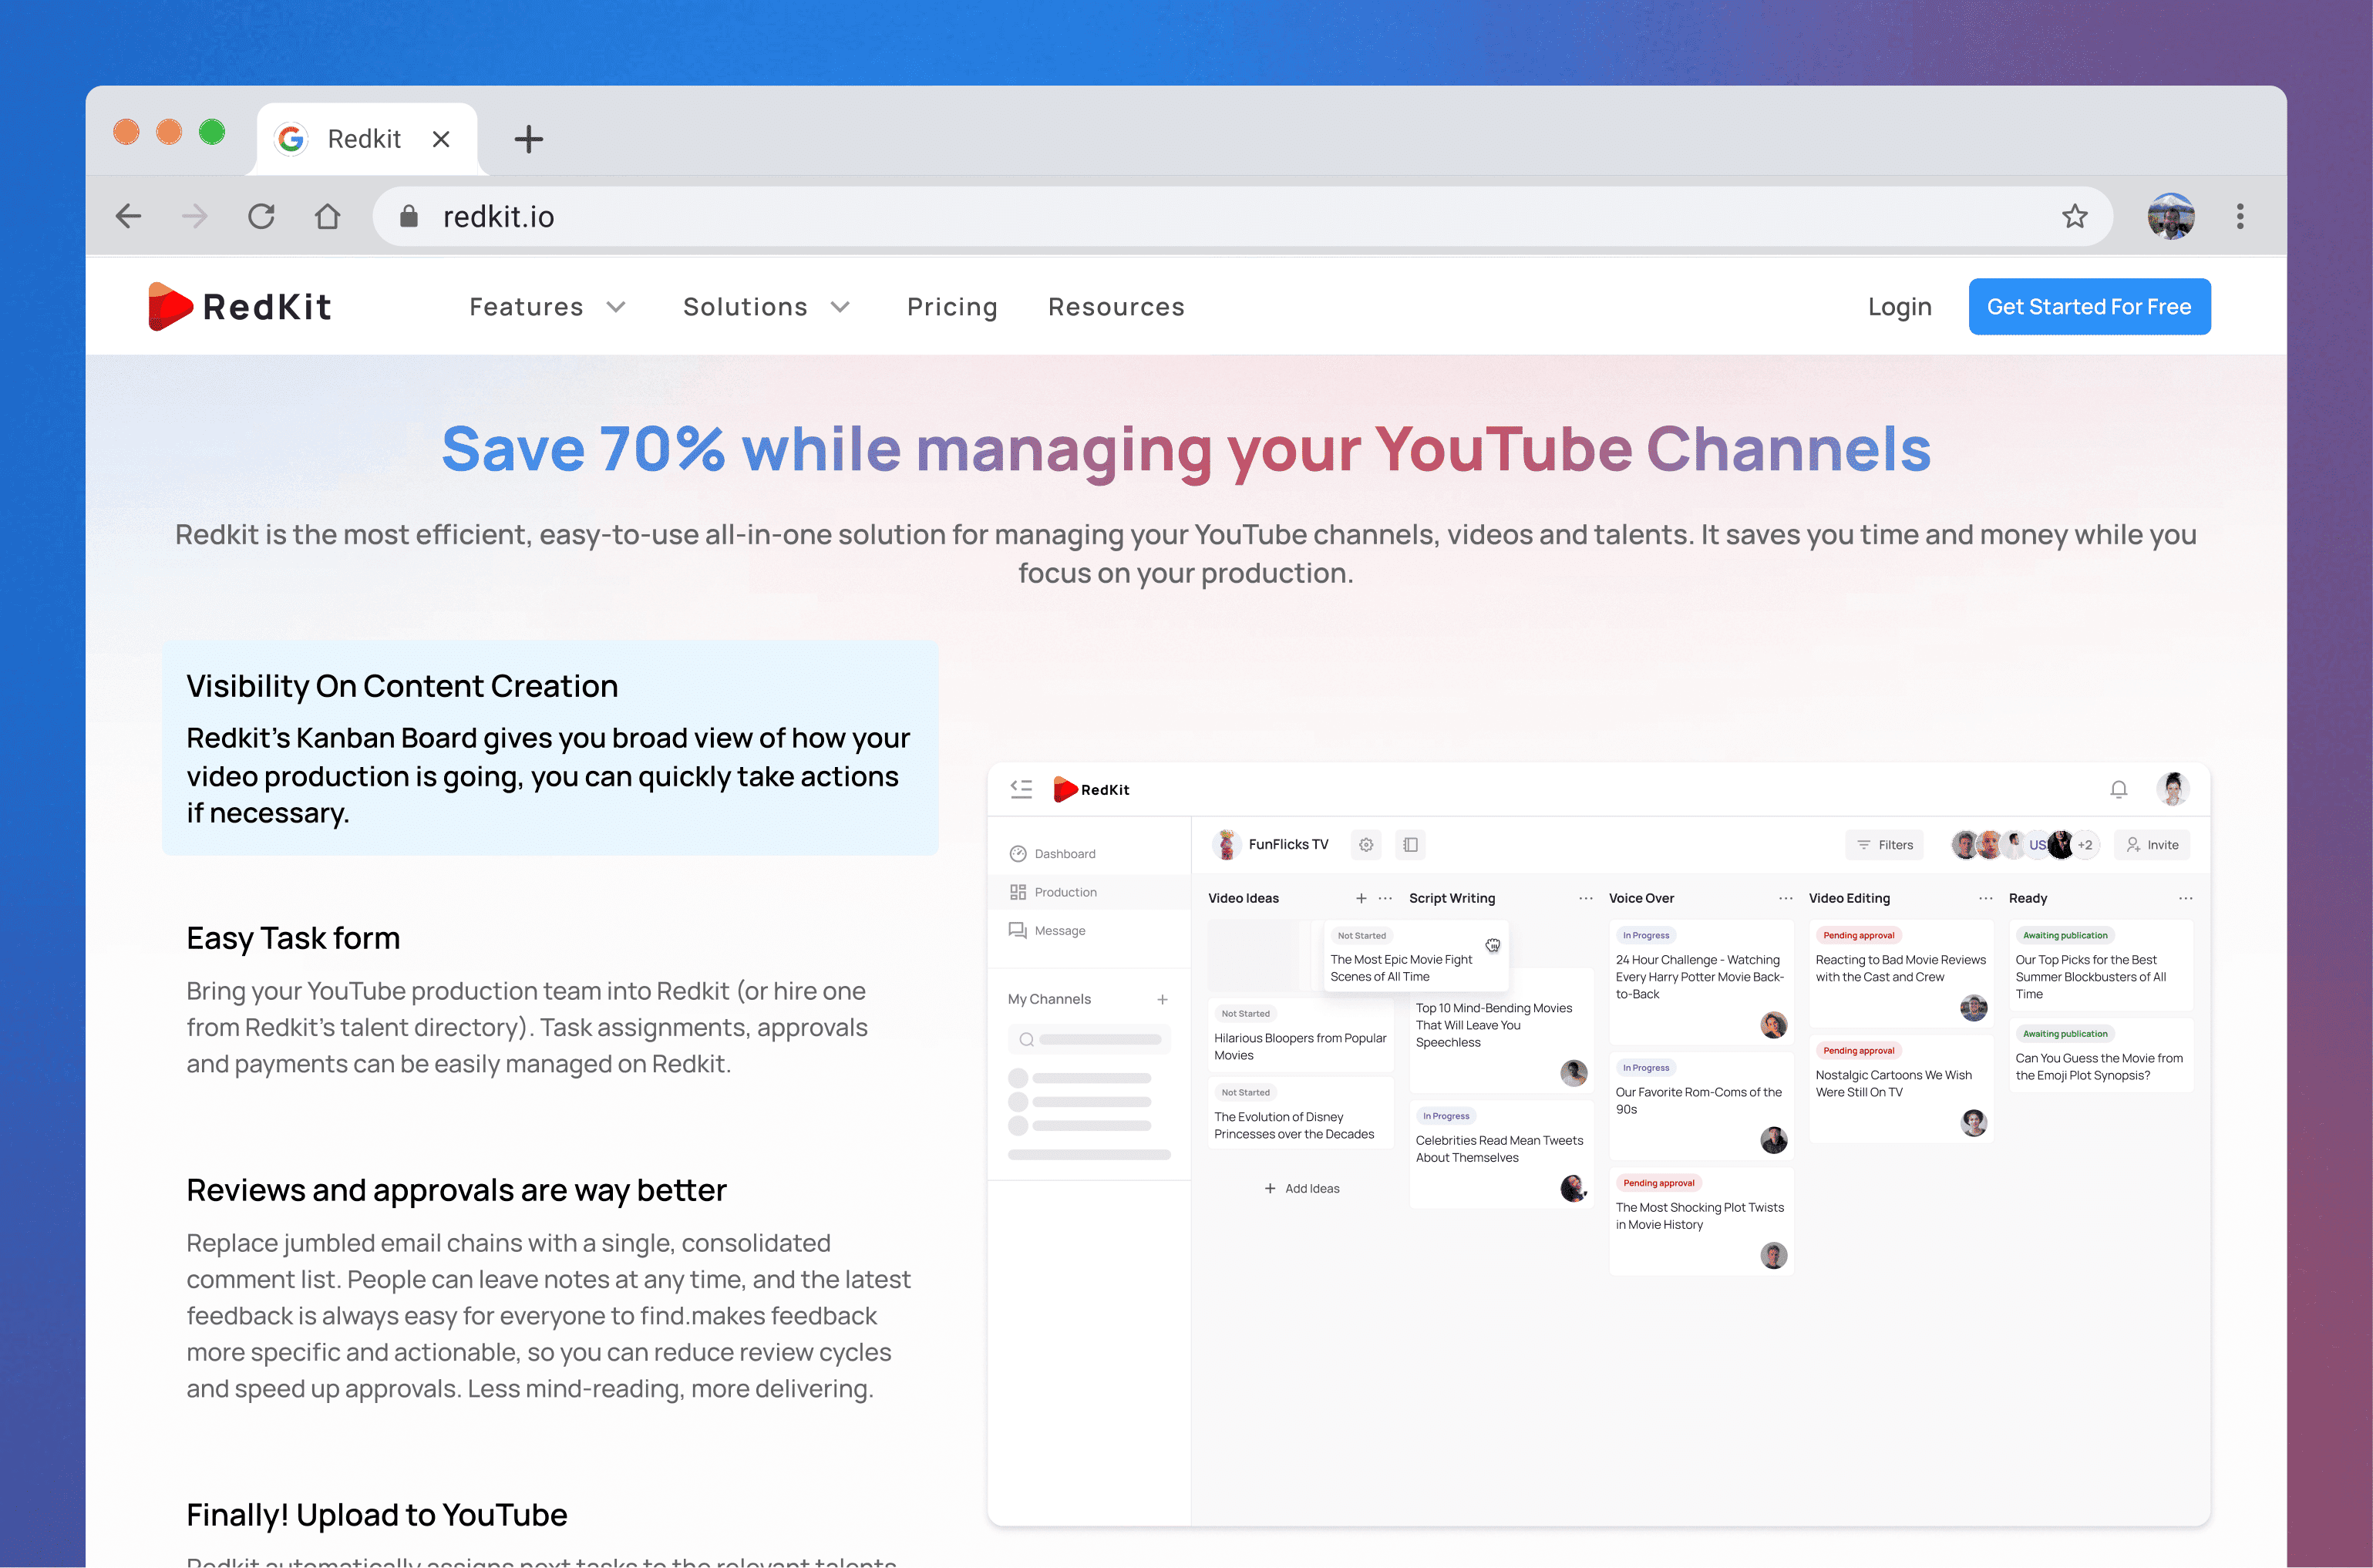
Task: Add a new channel plus icon
Action: [x=1162, y=999]
